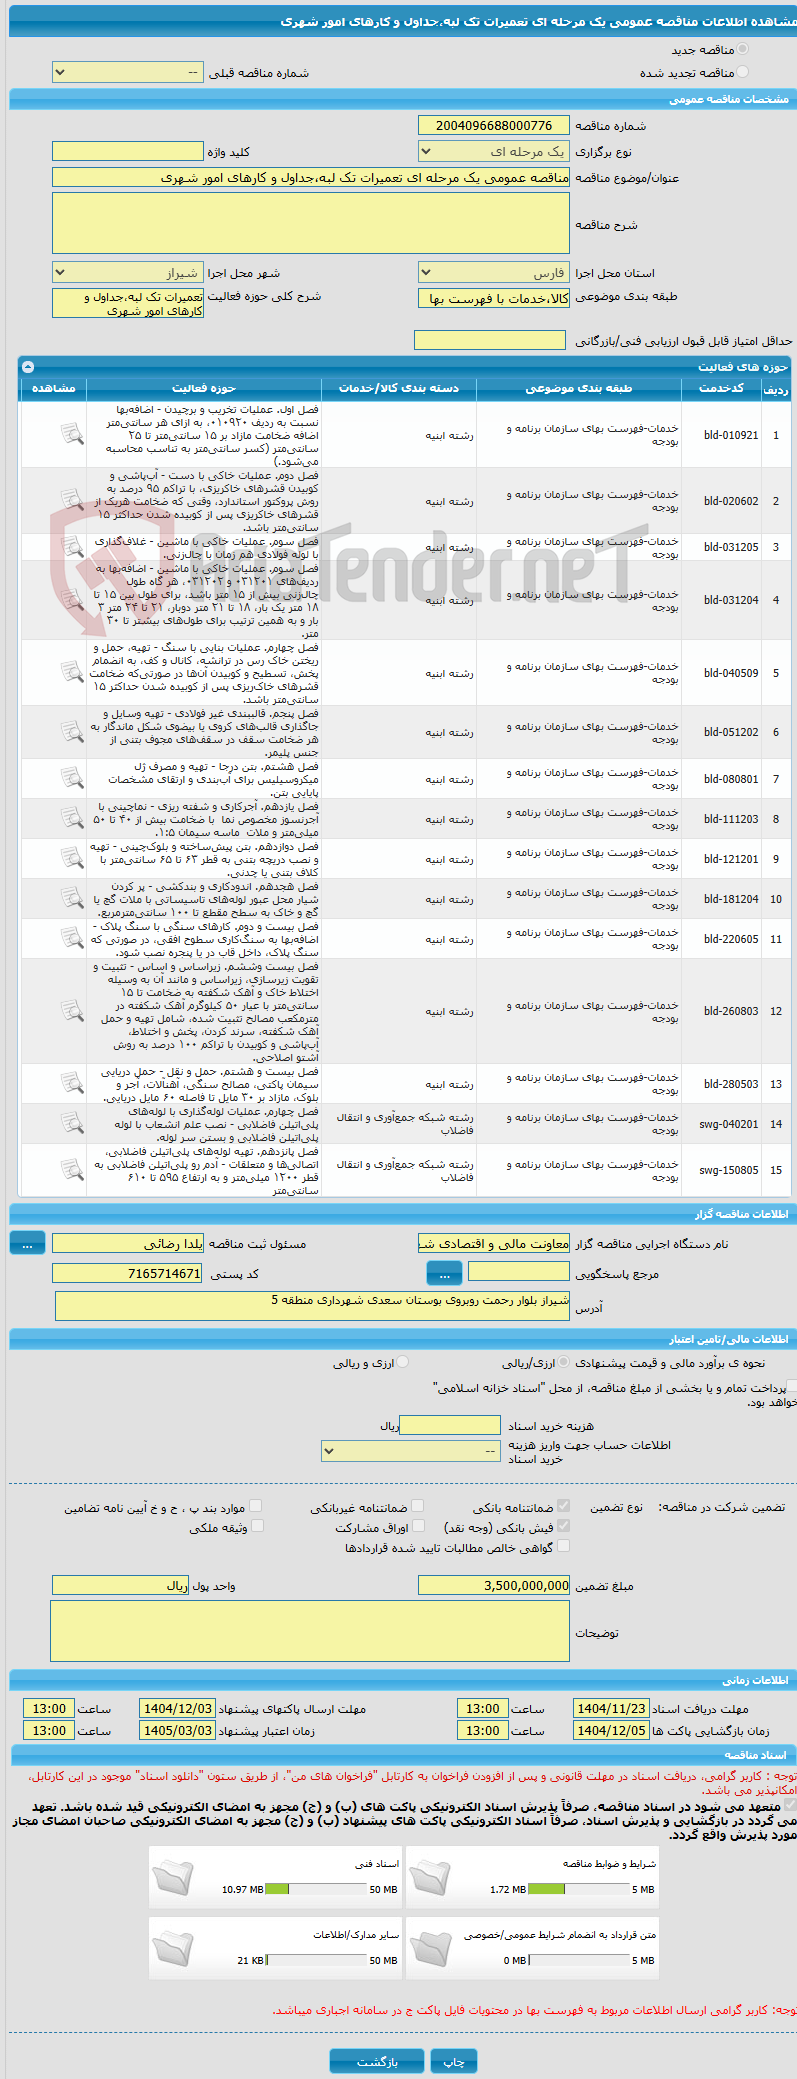Select the مناقصه جدید radio button
Image resolution: width=797 pixels, height=2079 pixels.
coord(742,49)
